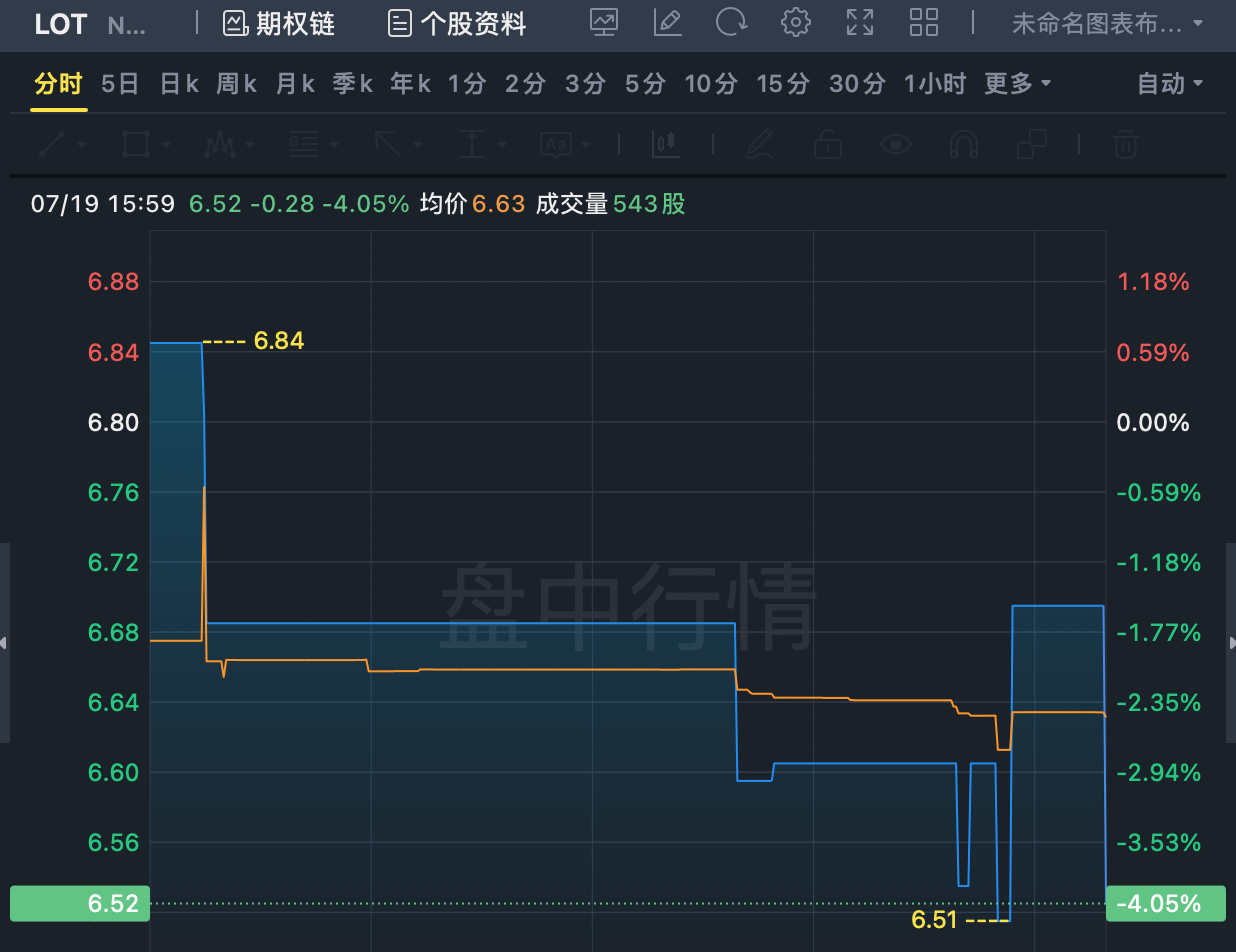Image resolution: width=1236 pixels, height=952 pixels.
Task: Open chart settings gear icon
Action: (796, 22)
